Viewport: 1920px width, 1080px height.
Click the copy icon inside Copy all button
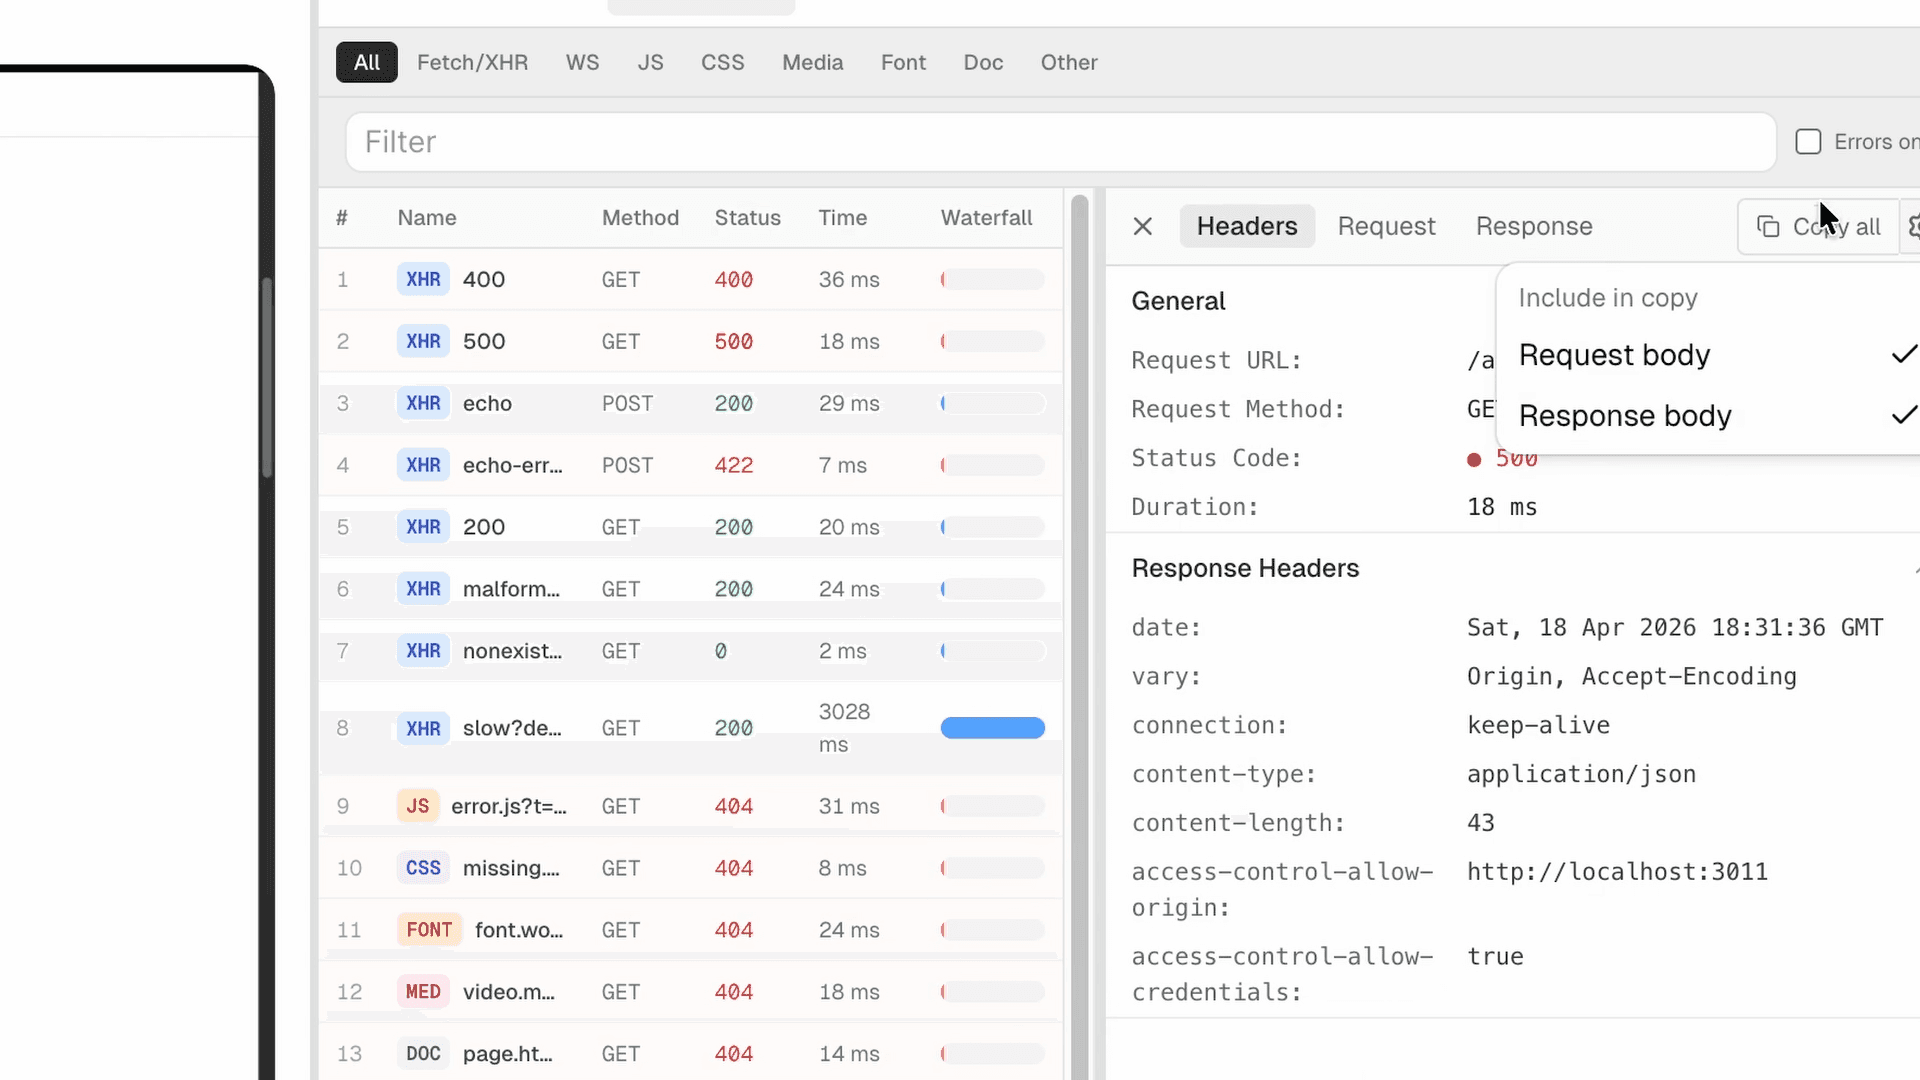click(1770, 226)
